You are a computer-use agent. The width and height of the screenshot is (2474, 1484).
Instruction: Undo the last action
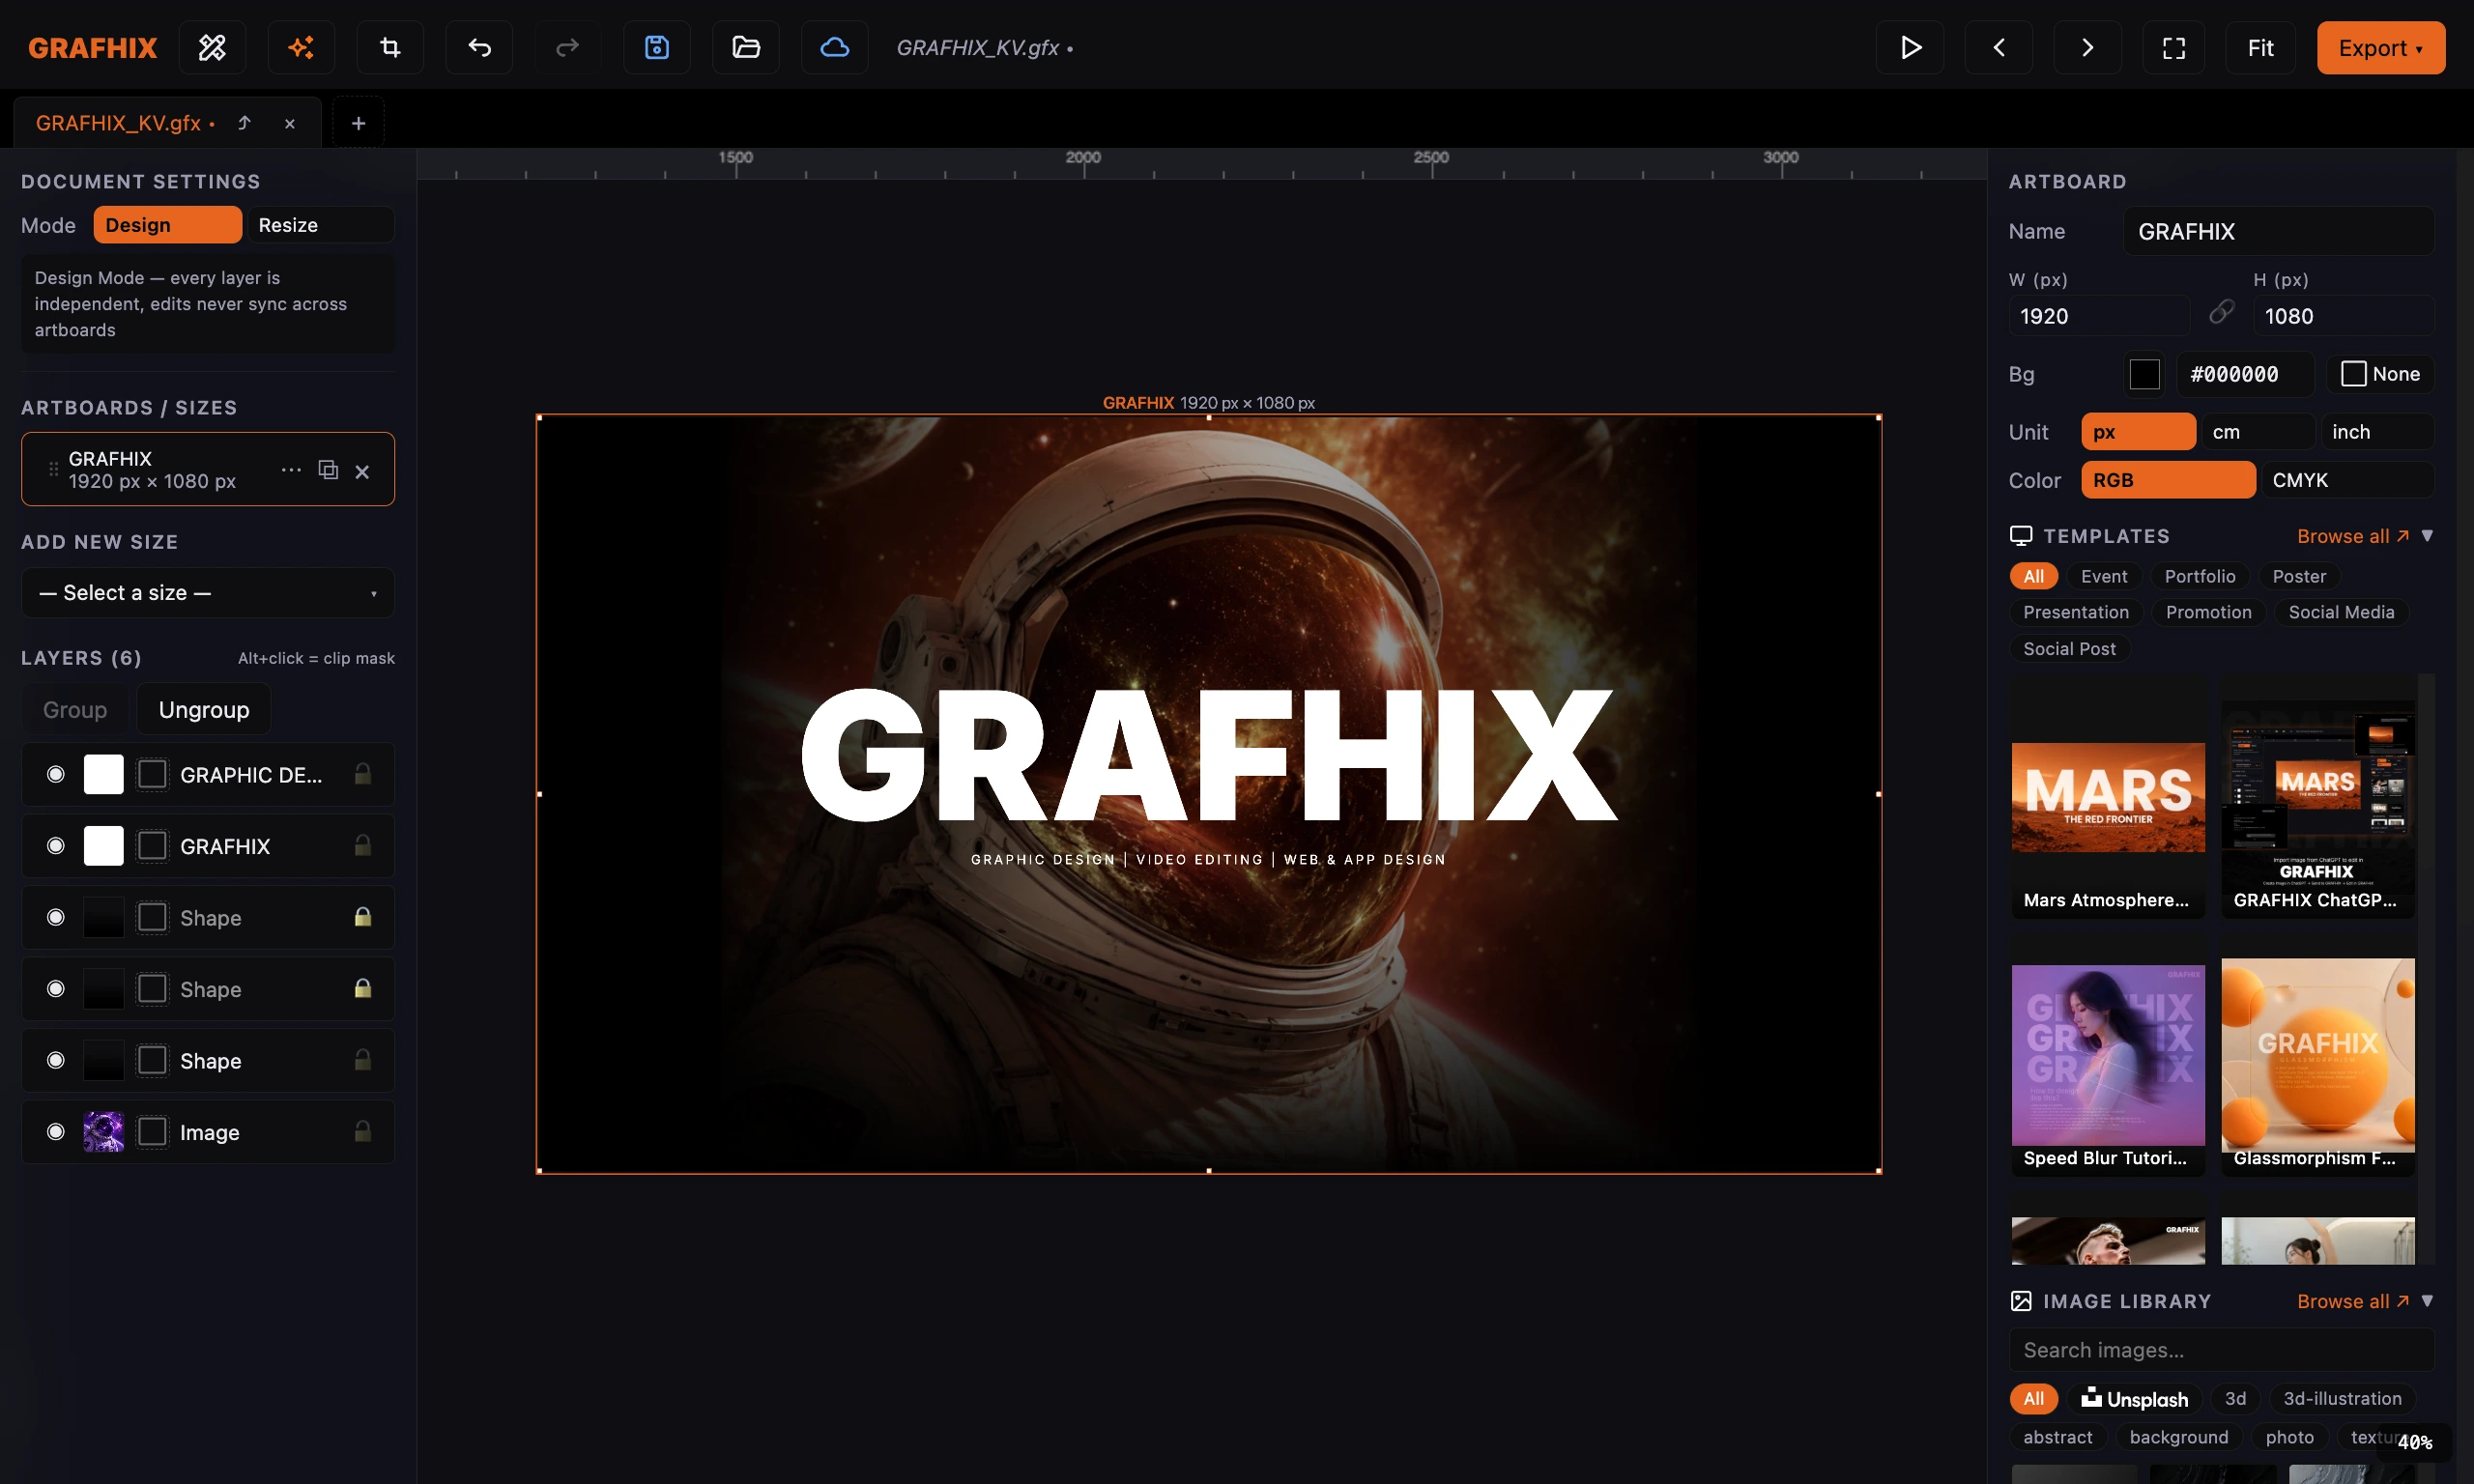479,47
